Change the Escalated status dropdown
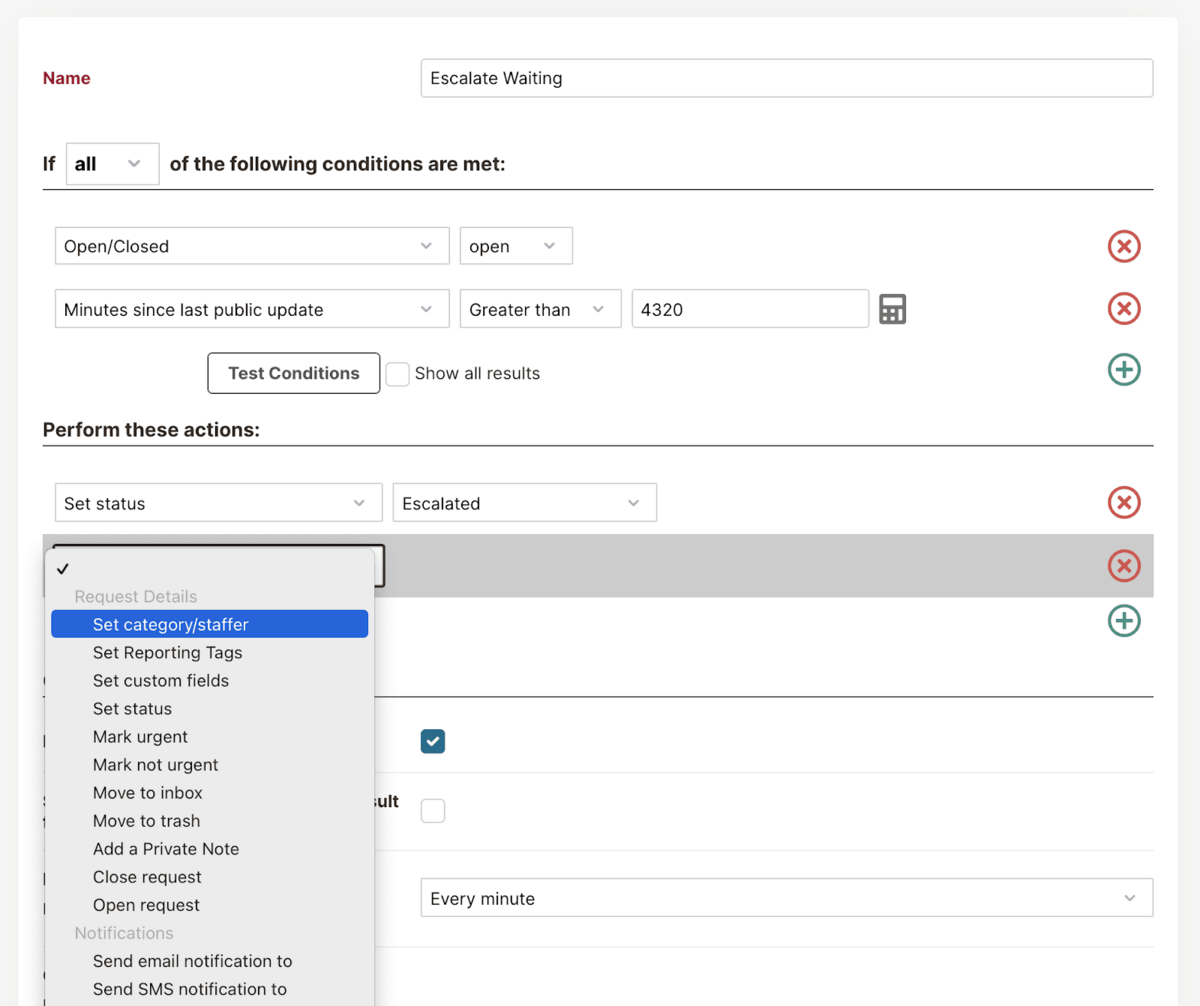The image size is (1200, 1006). click(524, 503)
